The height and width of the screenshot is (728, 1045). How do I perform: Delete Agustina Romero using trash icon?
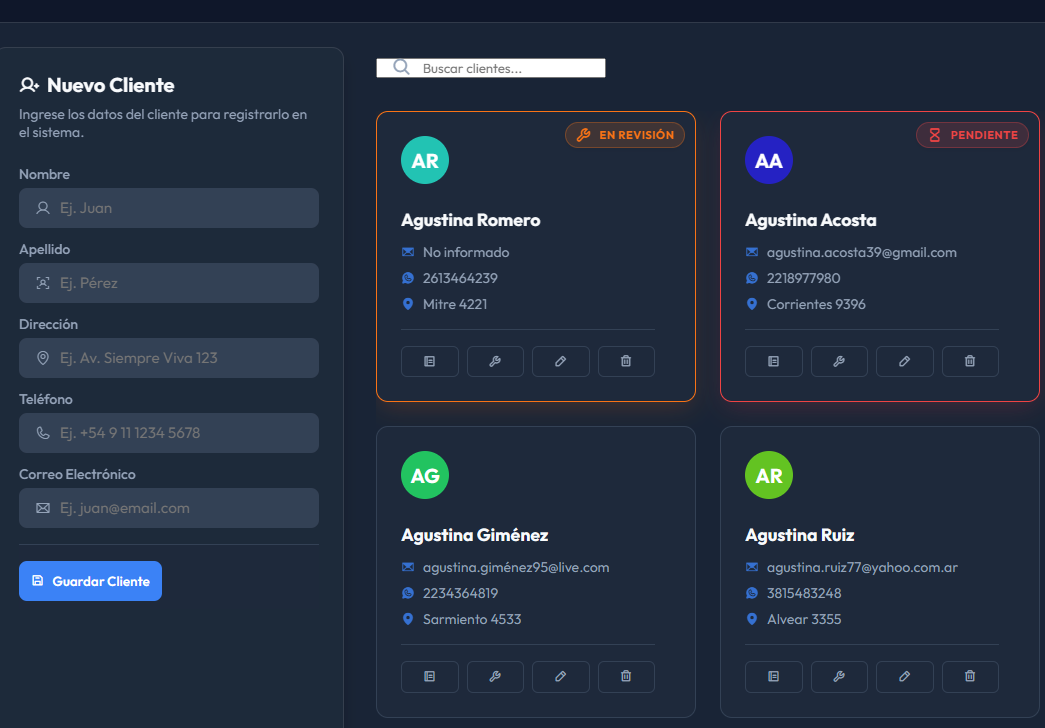pyautogui.click(x=626, y=361)
